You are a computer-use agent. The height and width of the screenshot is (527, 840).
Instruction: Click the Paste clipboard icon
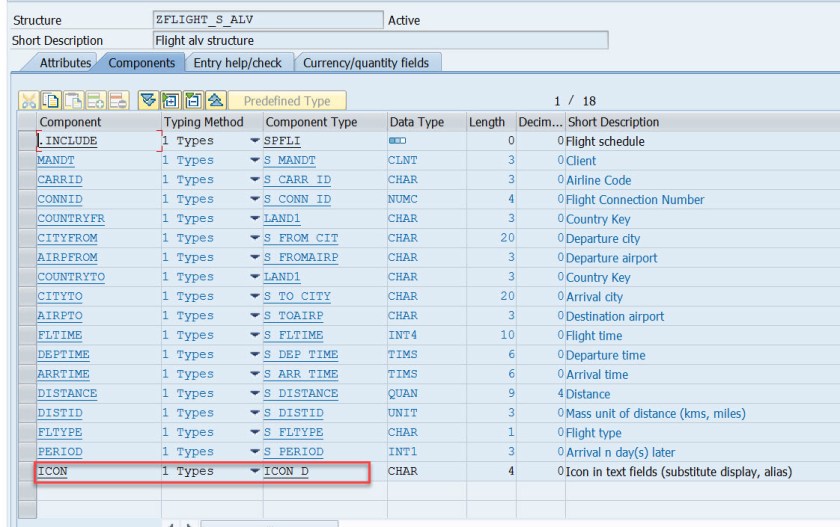coord(73,101)
